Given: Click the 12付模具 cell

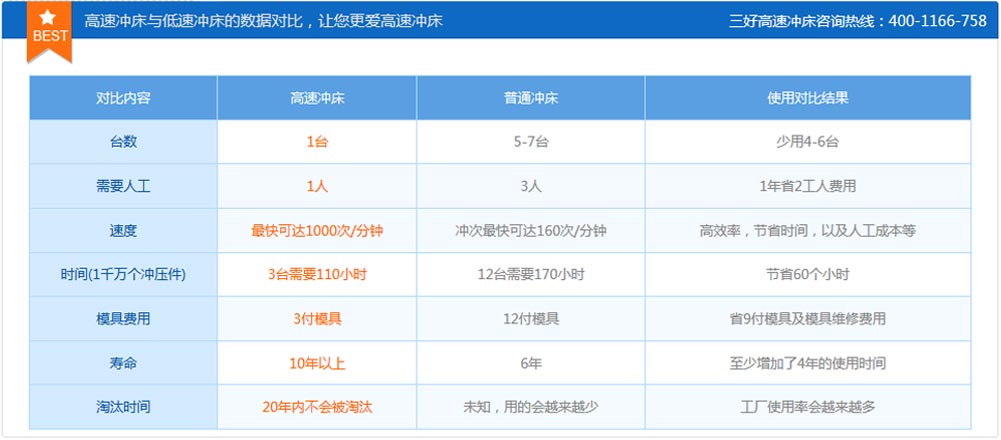Looking at the screenshot, I should 531,319.
